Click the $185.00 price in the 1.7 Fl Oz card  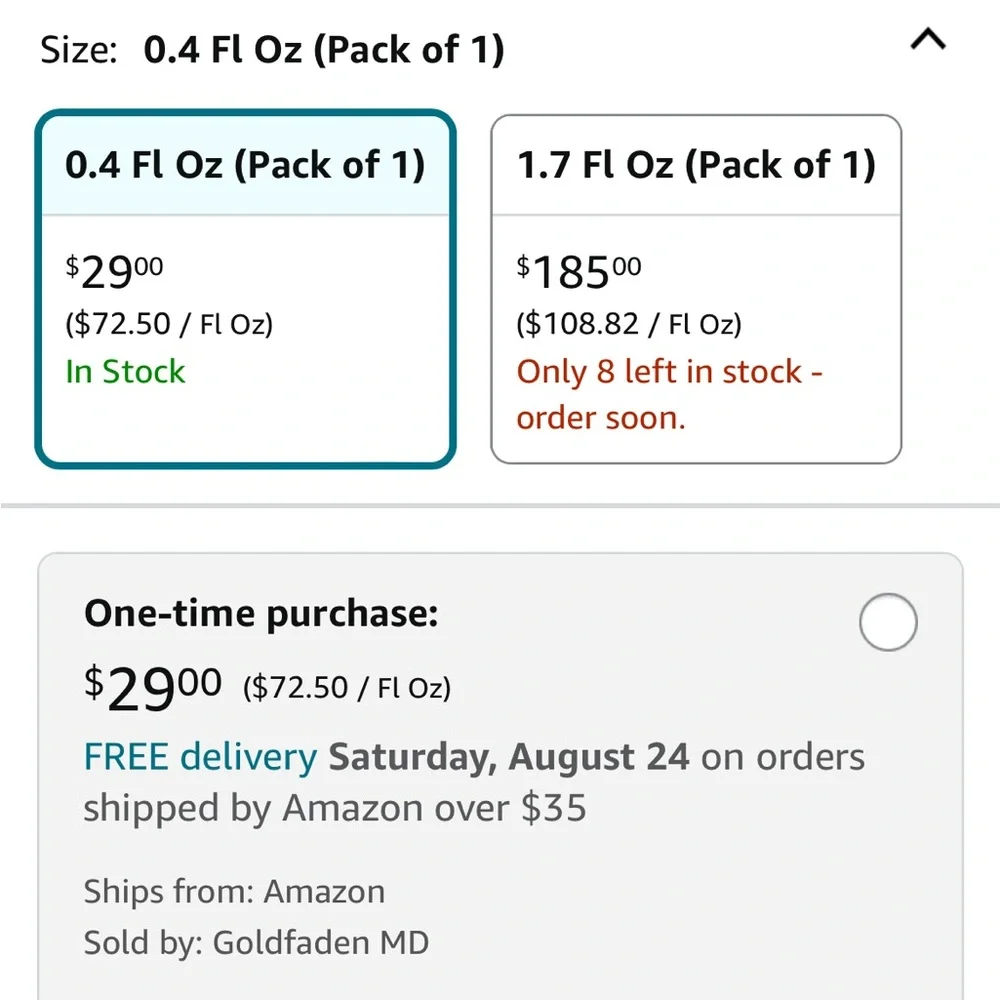(578, 272)
